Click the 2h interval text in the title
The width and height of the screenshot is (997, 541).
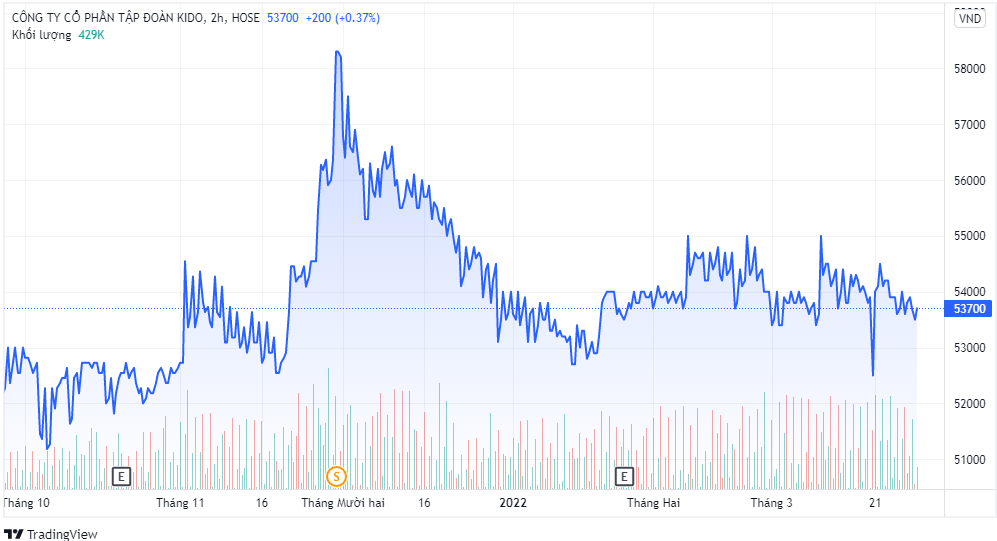tap(217, 18)
